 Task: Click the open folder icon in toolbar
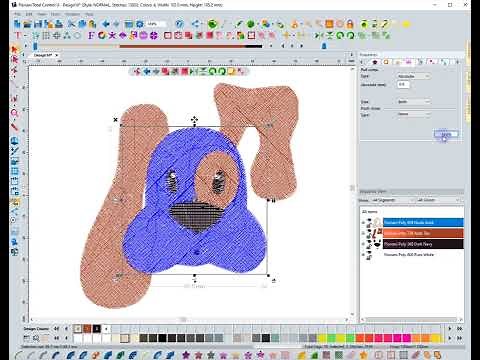click(27, 24)
